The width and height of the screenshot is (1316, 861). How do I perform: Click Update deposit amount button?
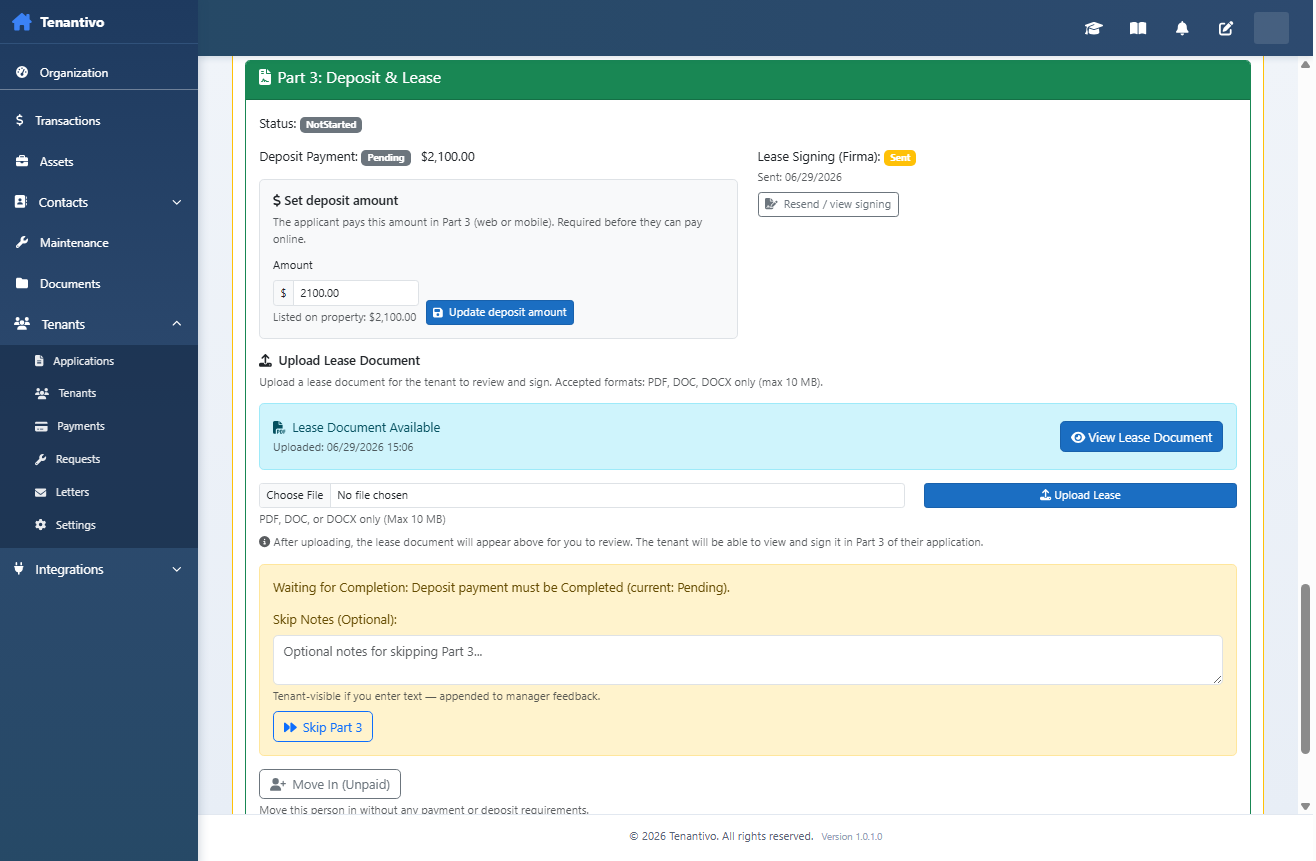point(500,312)
